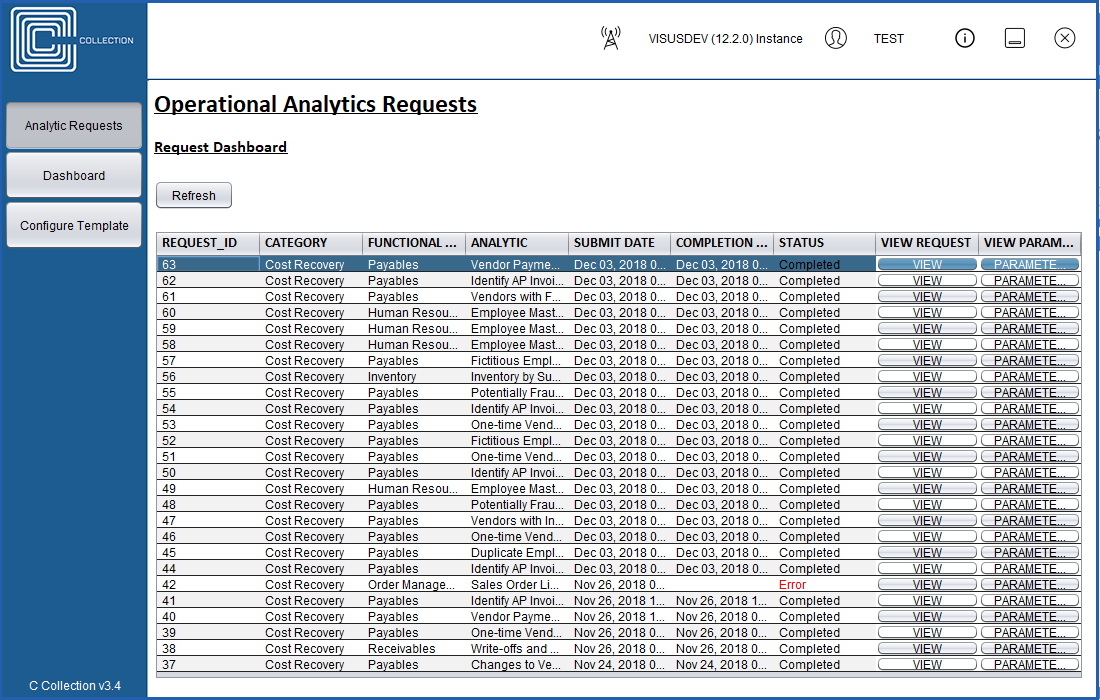
Task: Click Sales Order Li... analytic cell
Action: tap(516, 585)
